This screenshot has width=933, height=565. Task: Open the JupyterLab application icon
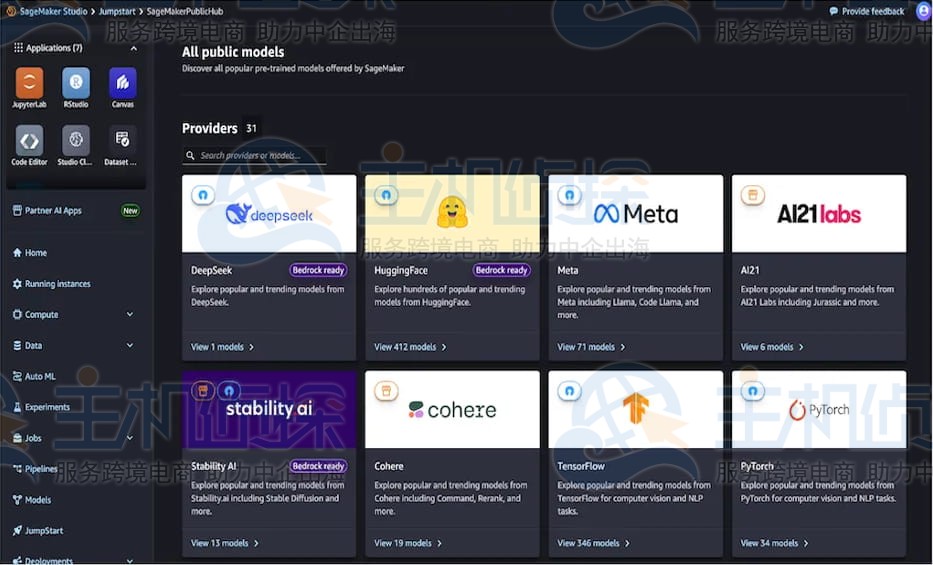point(29,83)
